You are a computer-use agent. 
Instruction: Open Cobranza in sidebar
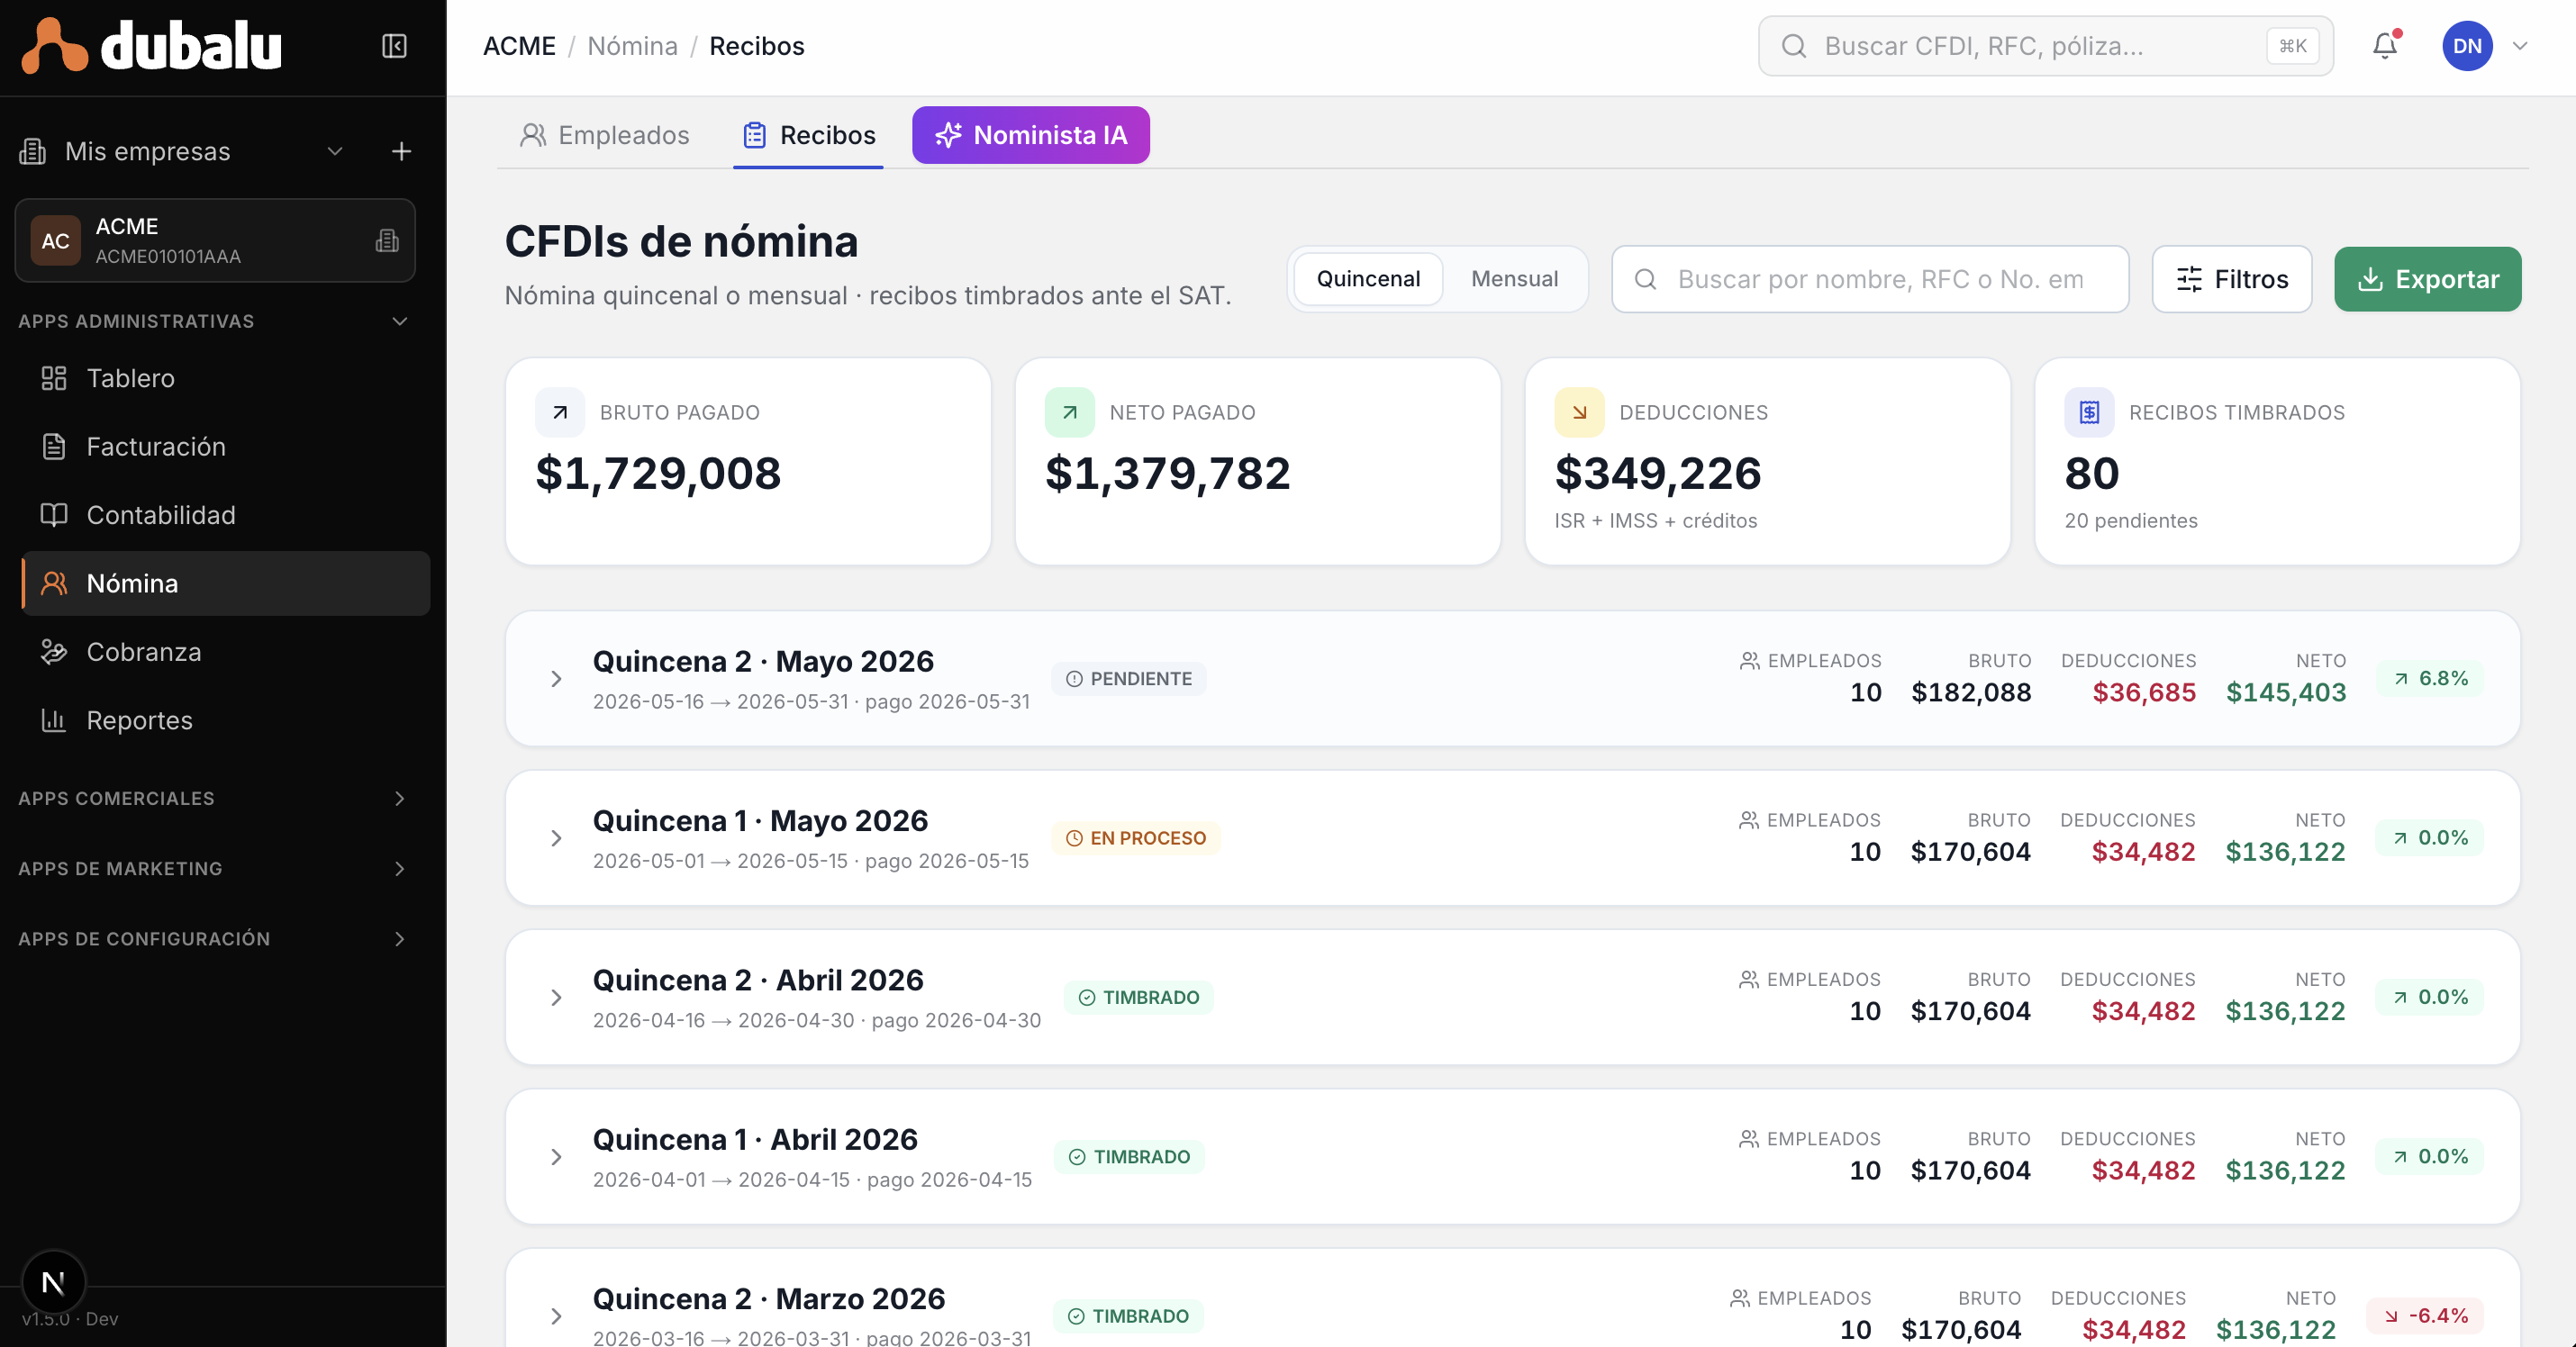coord(226,652)
